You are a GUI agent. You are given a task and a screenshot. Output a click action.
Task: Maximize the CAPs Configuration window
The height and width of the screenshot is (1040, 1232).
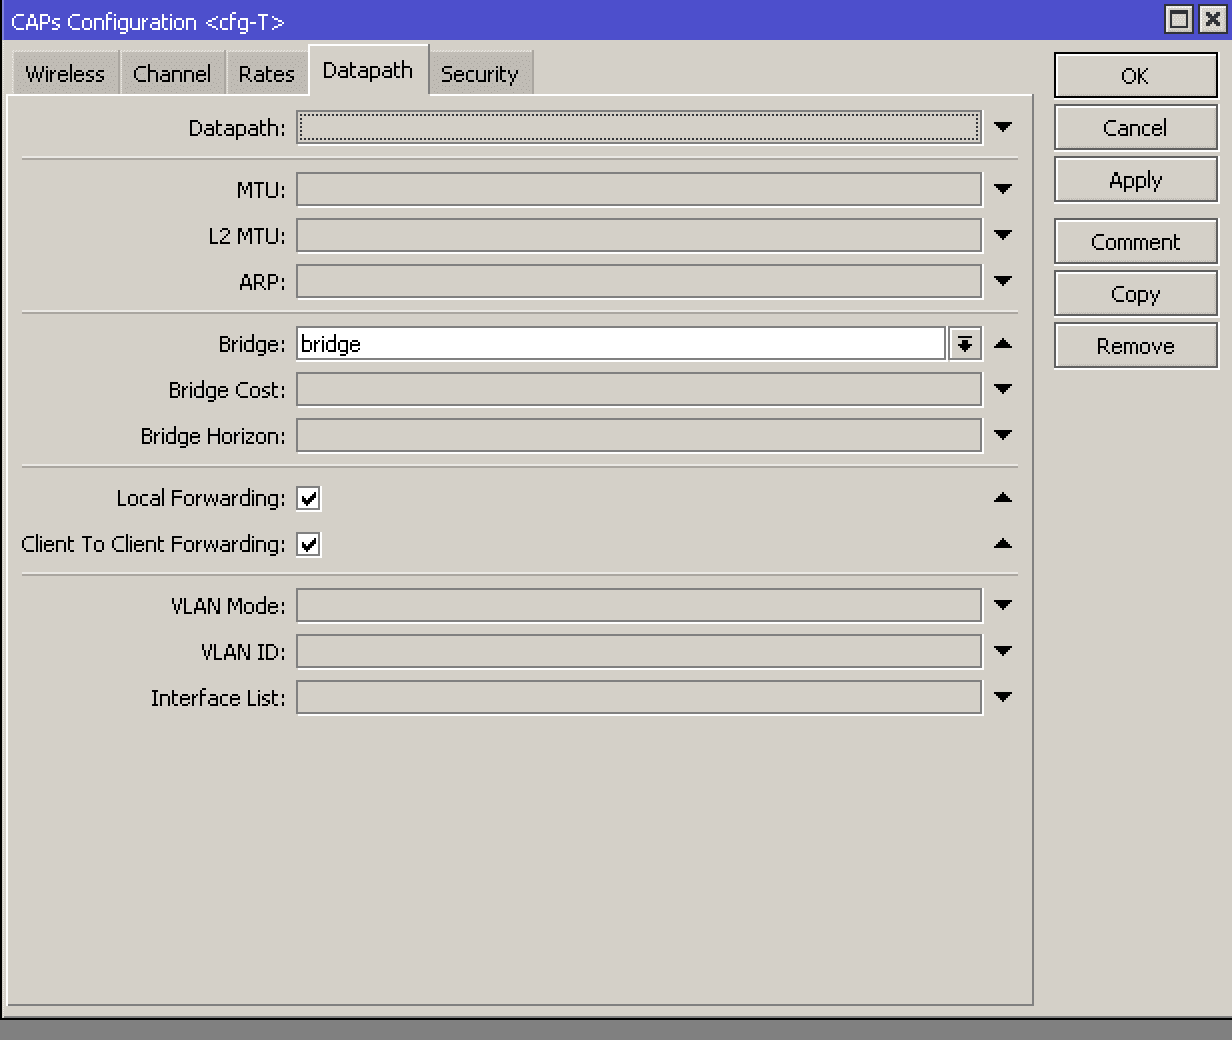coord(1180,20)
